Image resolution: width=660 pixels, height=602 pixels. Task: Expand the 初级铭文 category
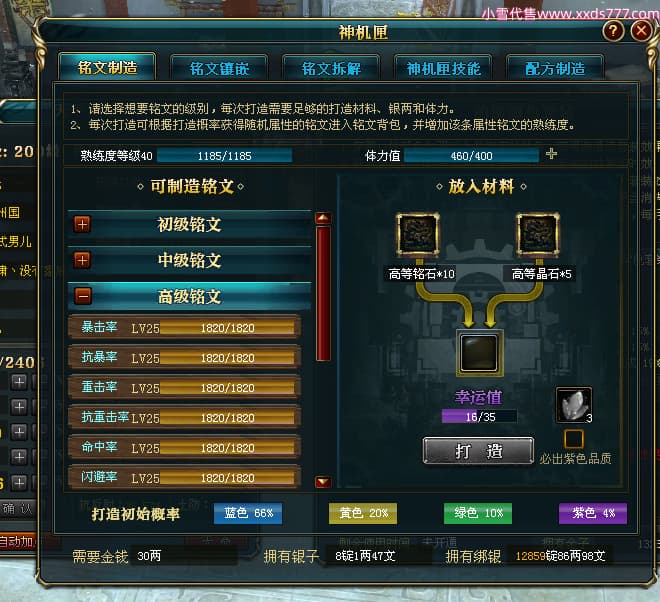[x=82, y=224]
